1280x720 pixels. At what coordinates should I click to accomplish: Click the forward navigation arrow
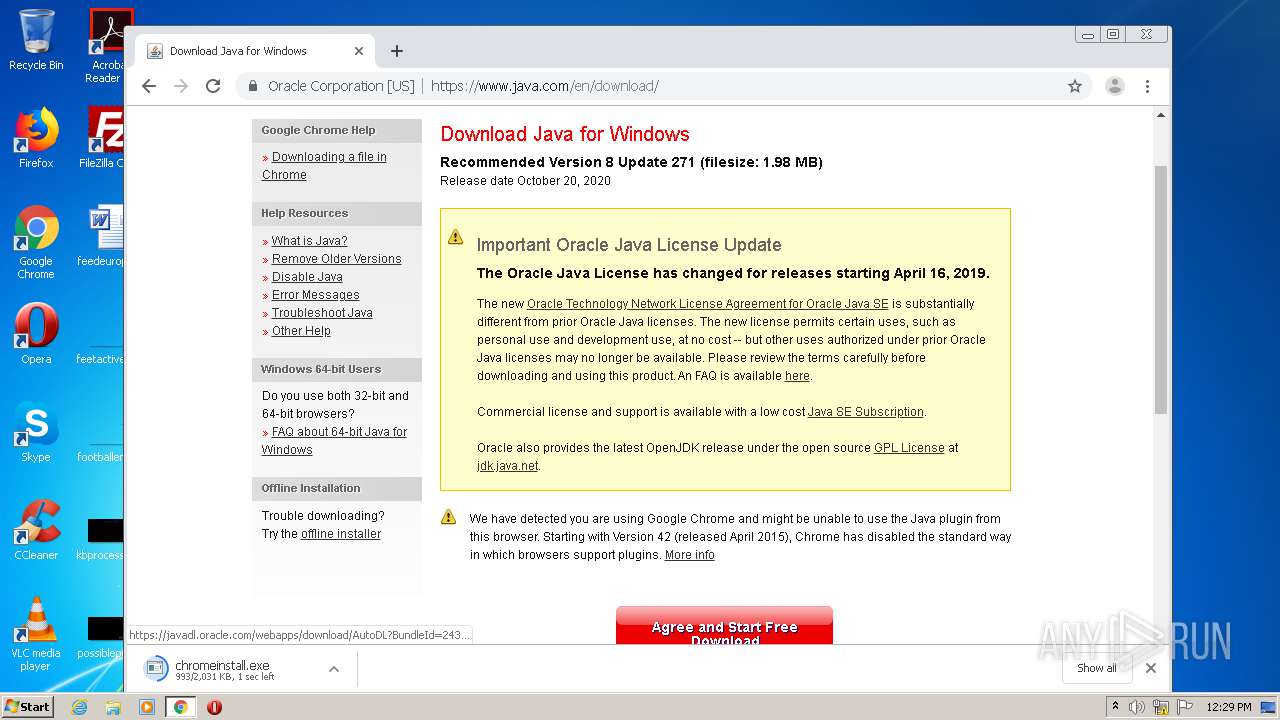click(181, 86)
